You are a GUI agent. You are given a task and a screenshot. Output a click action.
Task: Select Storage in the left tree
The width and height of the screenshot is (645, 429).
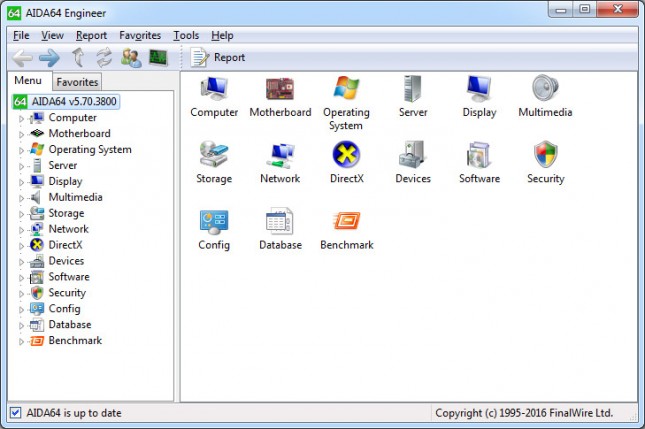[66, 213]
